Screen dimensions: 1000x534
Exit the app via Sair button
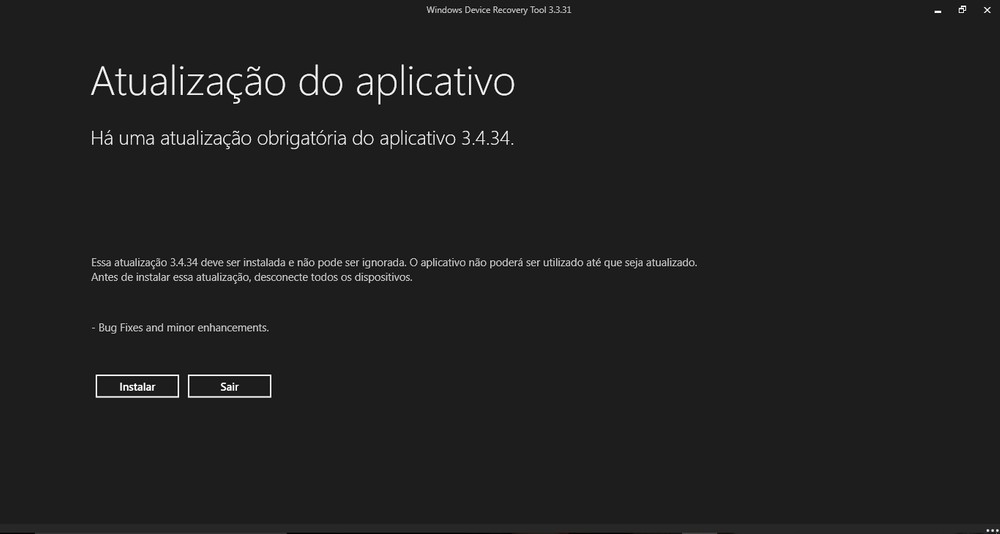(x=230, y=386)
